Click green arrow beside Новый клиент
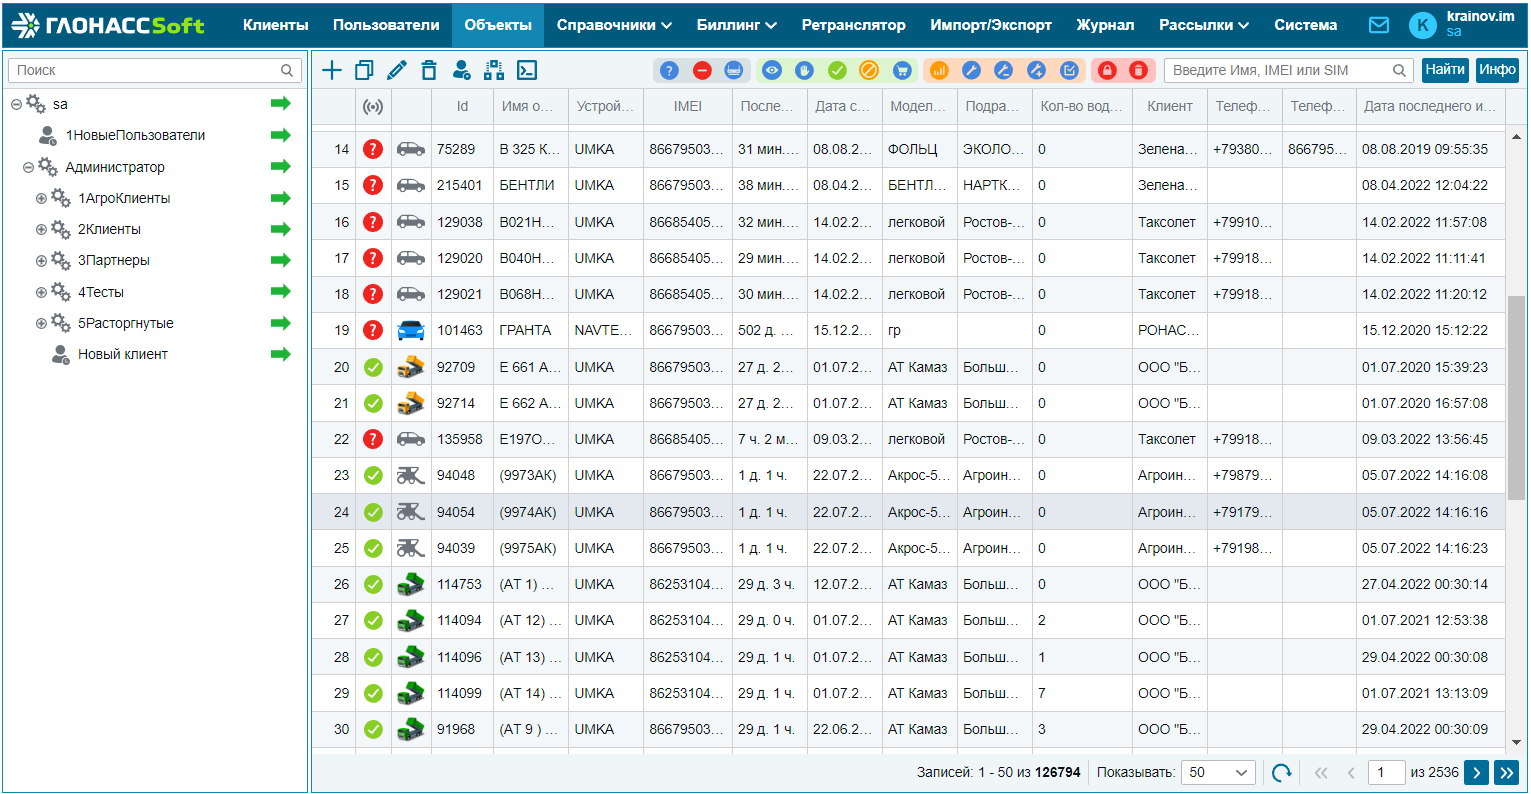The image size is (1531, 794). 281,354
